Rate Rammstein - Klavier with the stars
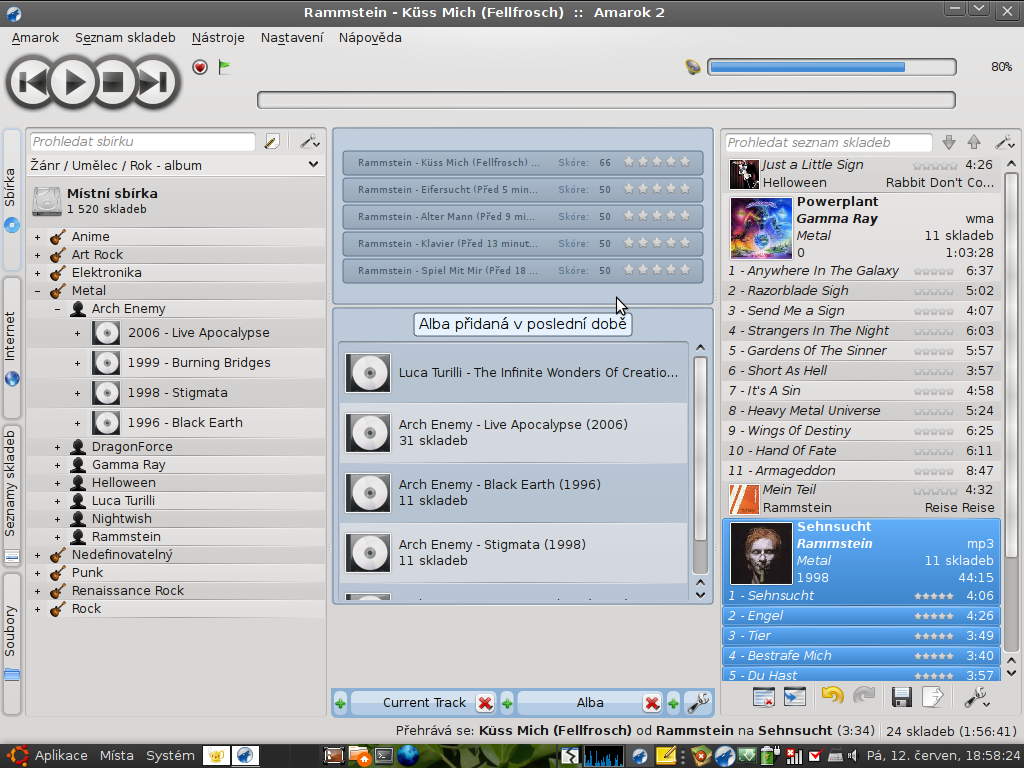The width and height of the screenshot is (1024, 768). pyautogui.click(x=656, y=243)
